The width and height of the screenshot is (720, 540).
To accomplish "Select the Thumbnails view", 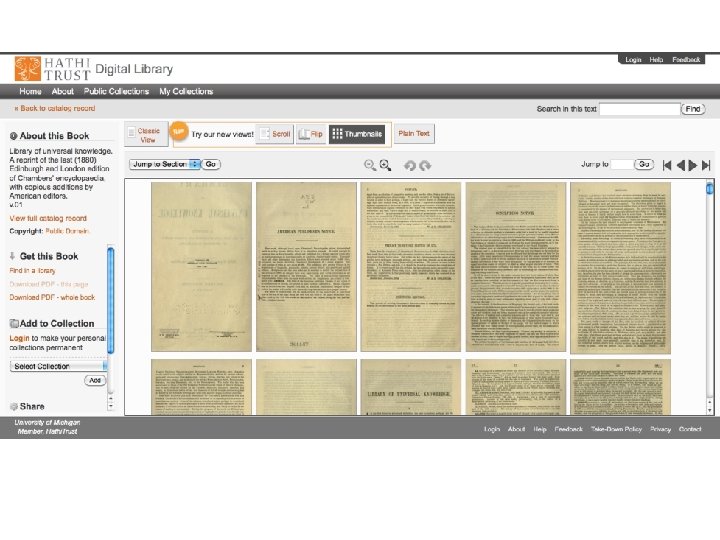I will tap(357, 134).
